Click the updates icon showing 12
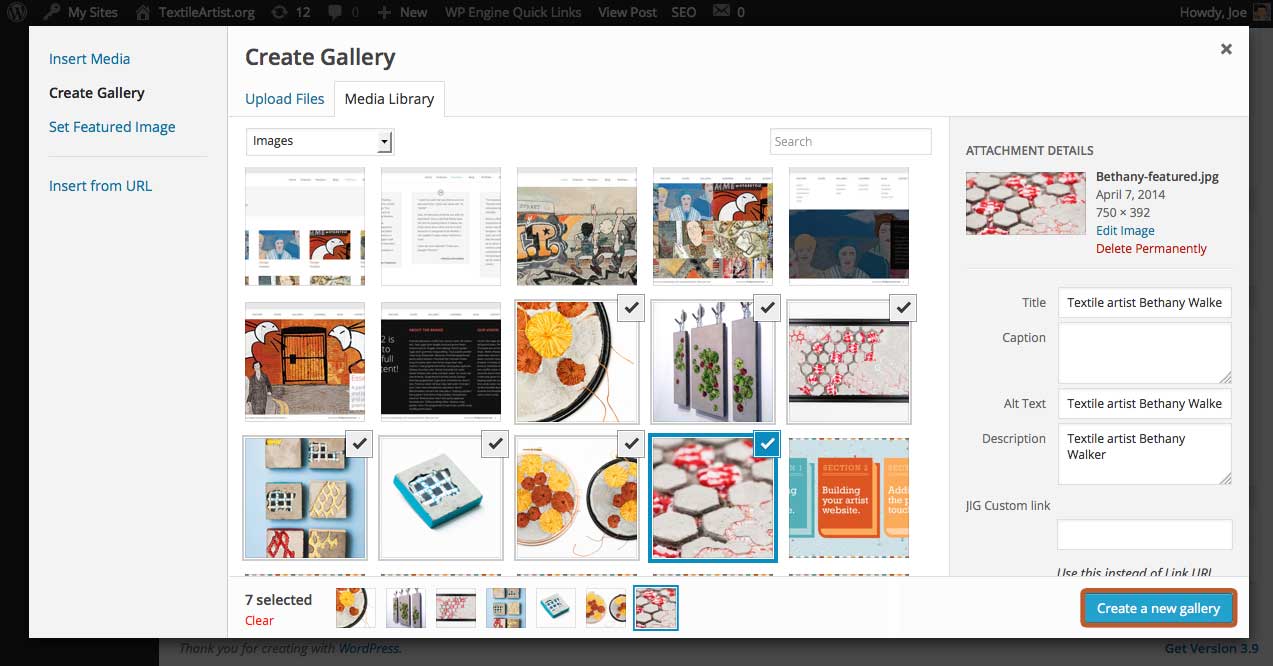Image resolution: width=1273 pixels, height=666 pixels. coord(290,13)
